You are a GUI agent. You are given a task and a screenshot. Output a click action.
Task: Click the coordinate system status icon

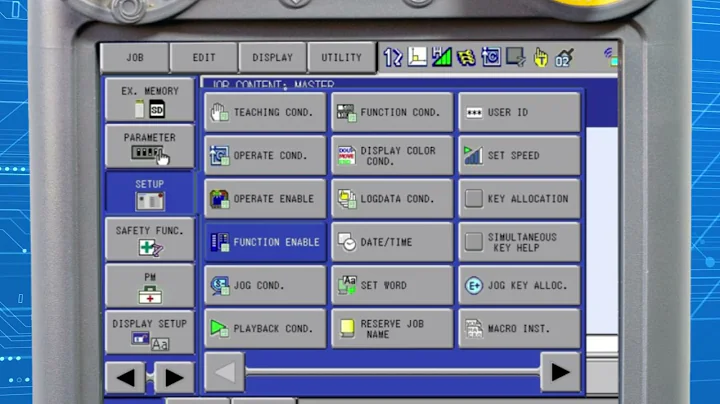click(x=417, y=57)
